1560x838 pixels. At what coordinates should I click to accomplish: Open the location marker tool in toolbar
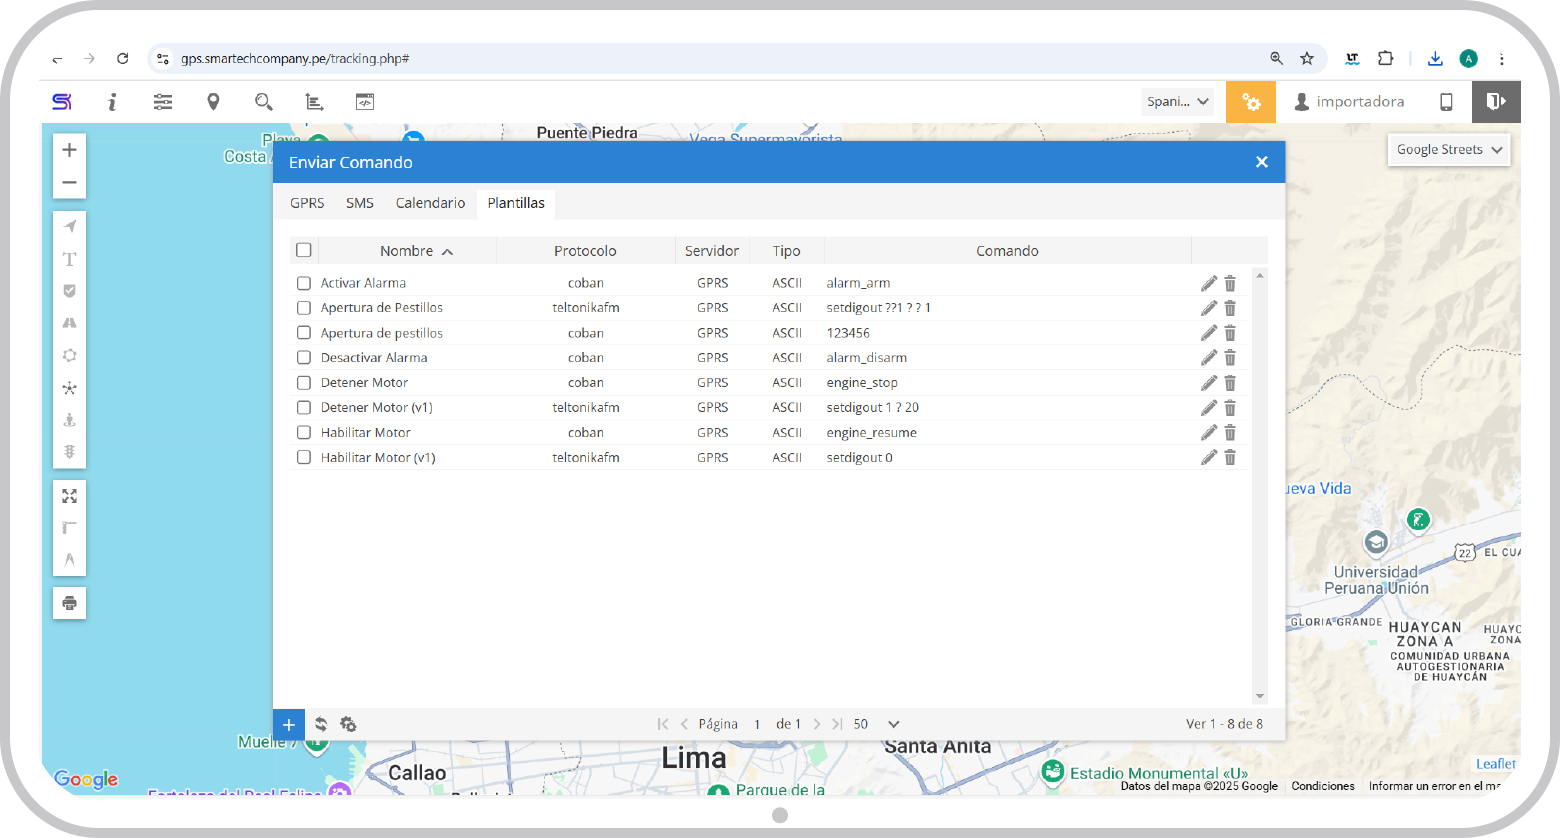tap(213, 102)
